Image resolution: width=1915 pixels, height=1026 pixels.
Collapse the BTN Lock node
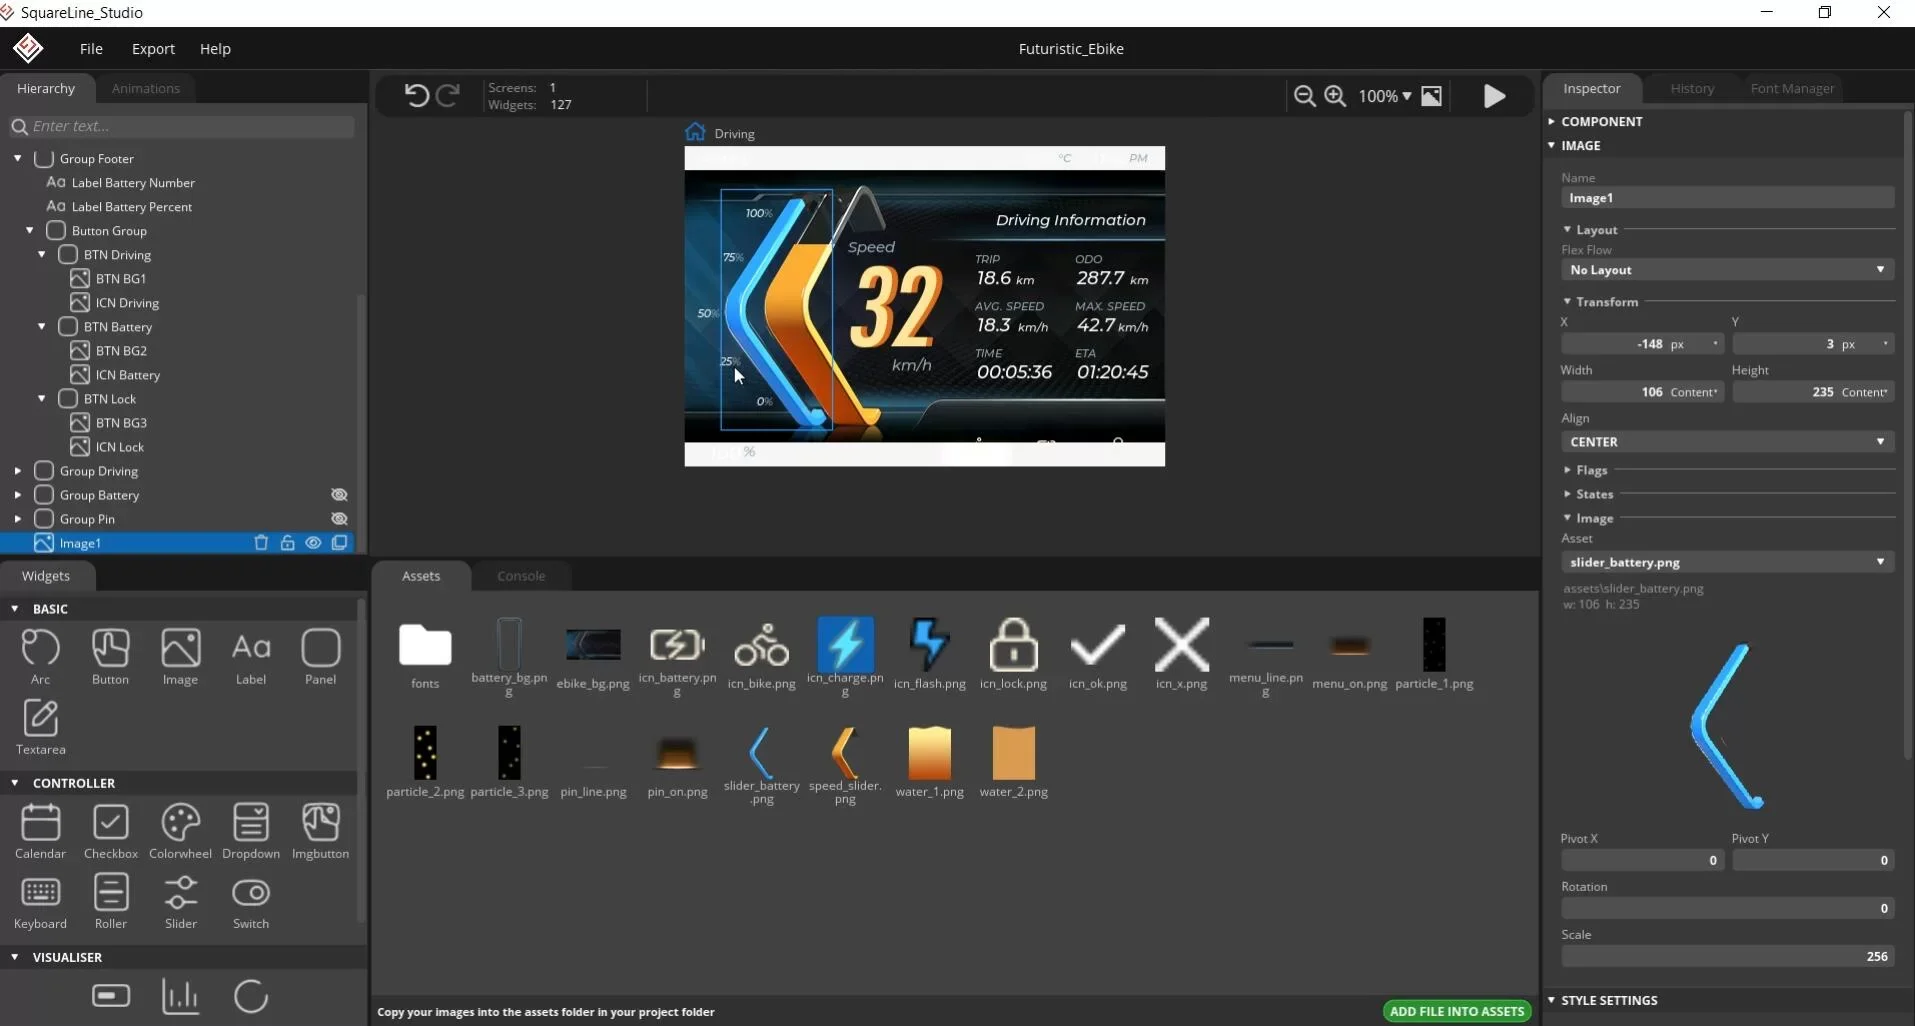tap(41, 398)
